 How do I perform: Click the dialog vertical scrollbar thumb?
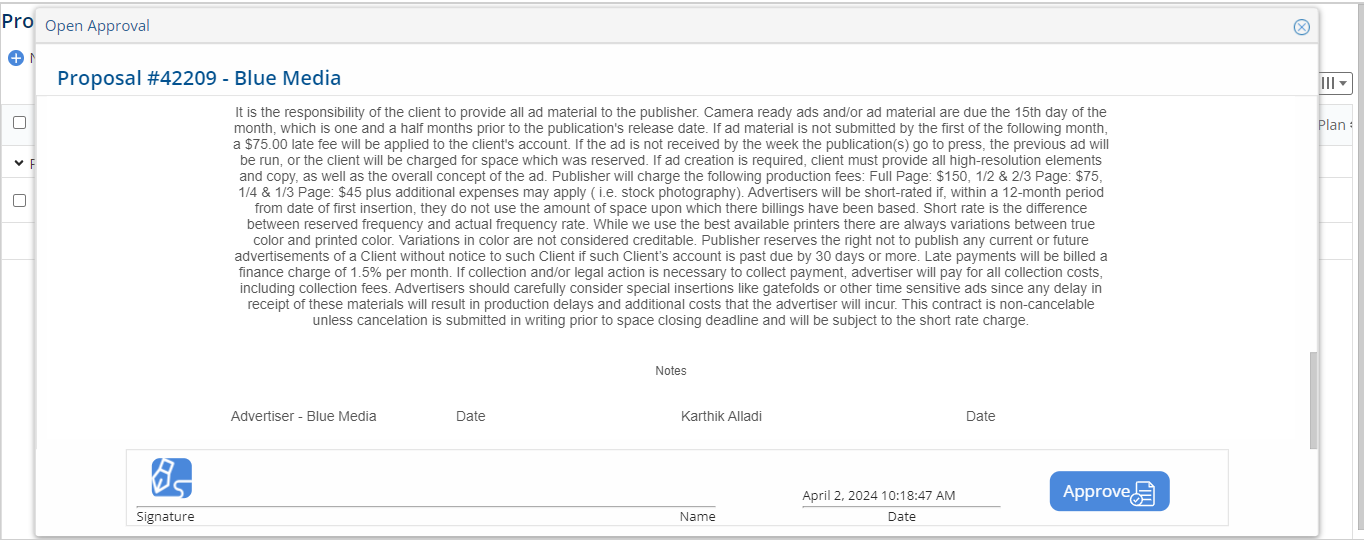[1313, 400]
